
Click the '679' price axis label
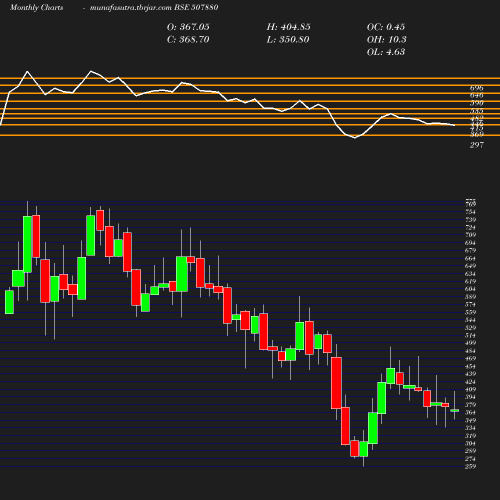coord(470,250)
